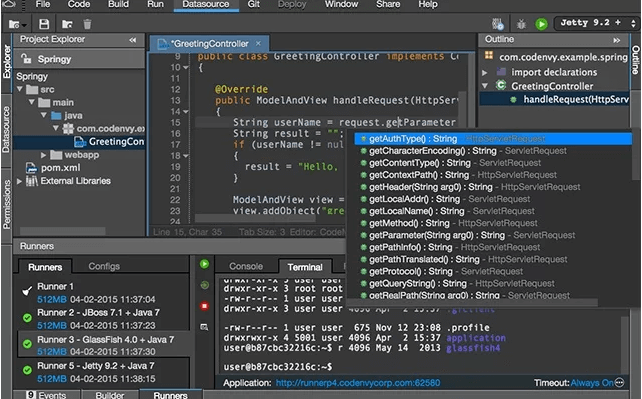
Task: Choose getAuthType() completion suggestion
Action: [x=493, y=139]
